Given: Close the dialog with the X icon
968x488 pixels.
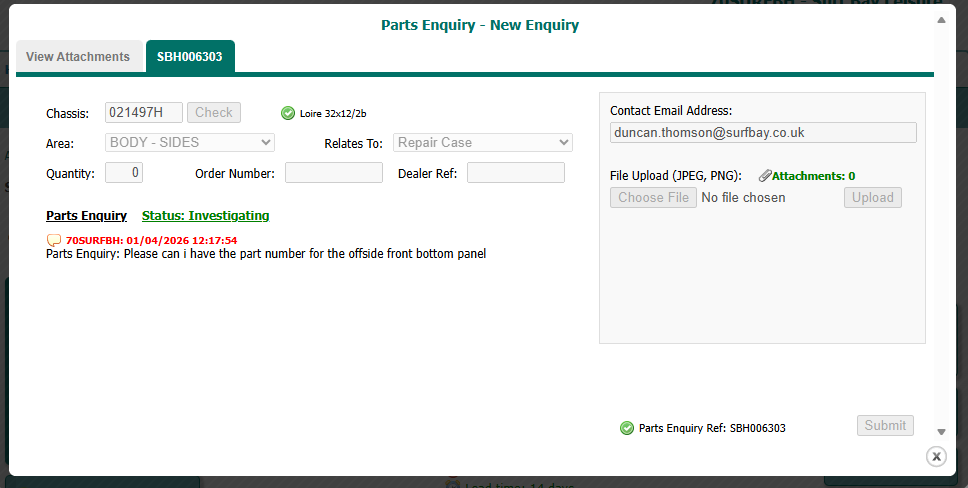Looking at the screenshot, I should tap(936, 456).
